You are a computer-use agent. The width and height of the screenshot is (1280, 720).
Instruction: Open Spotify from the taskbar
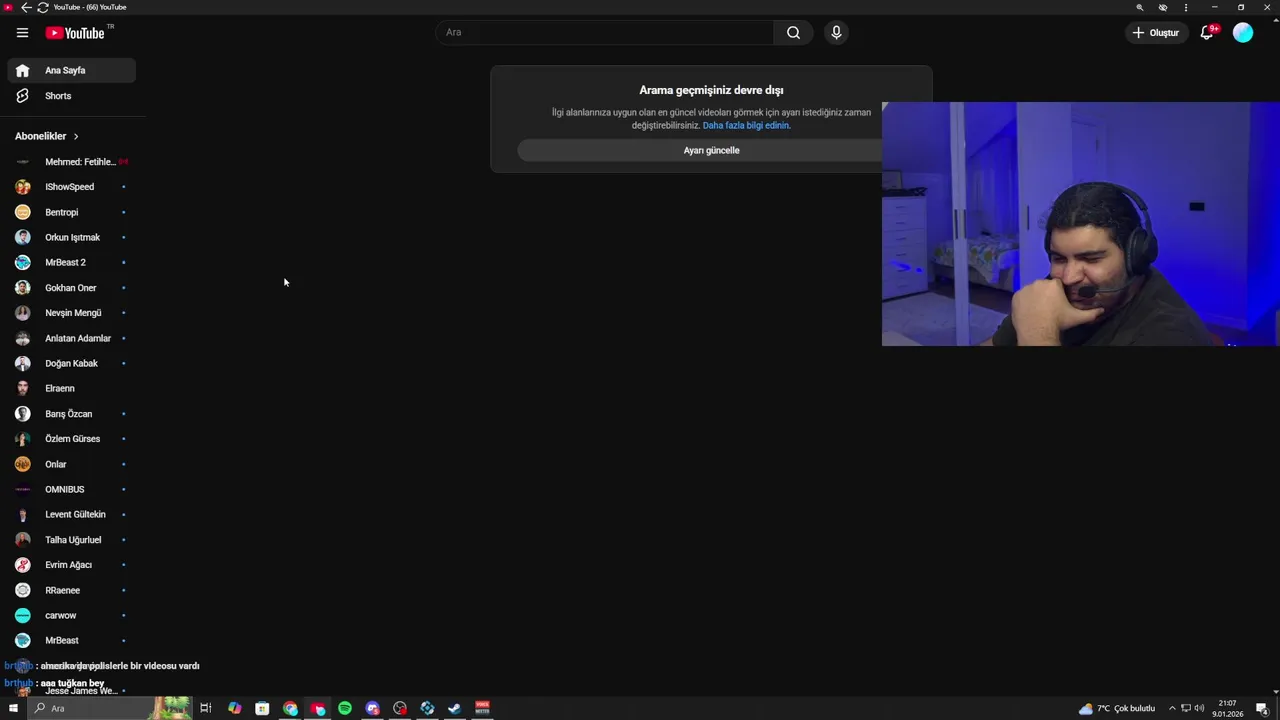345,708
